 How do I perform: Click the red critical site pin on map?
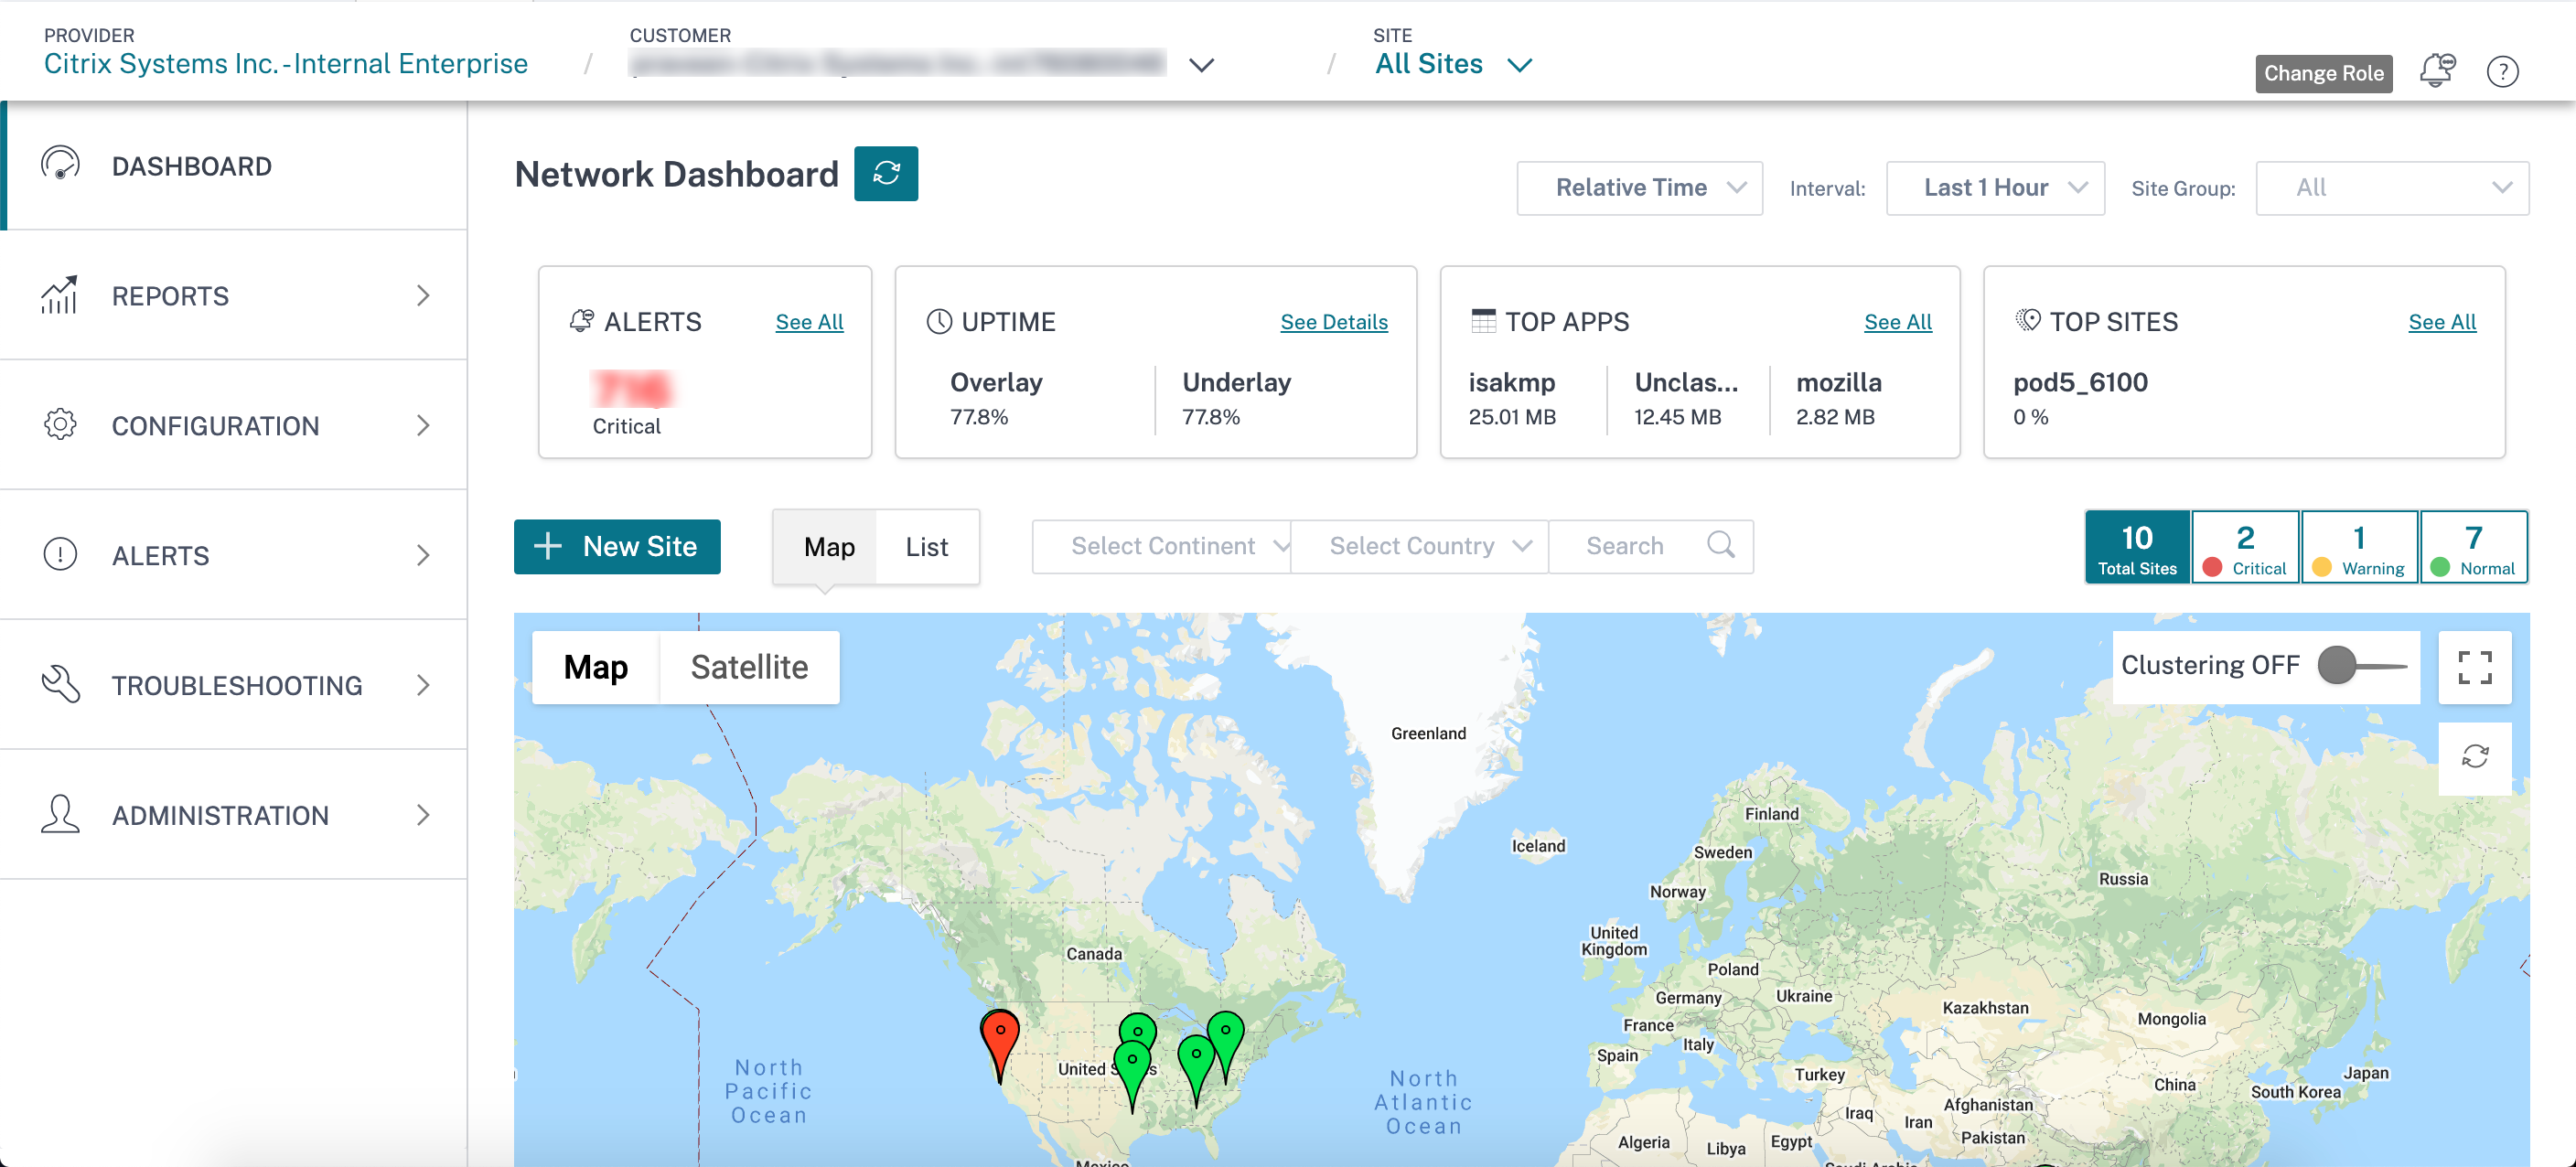coord(999,1045)
